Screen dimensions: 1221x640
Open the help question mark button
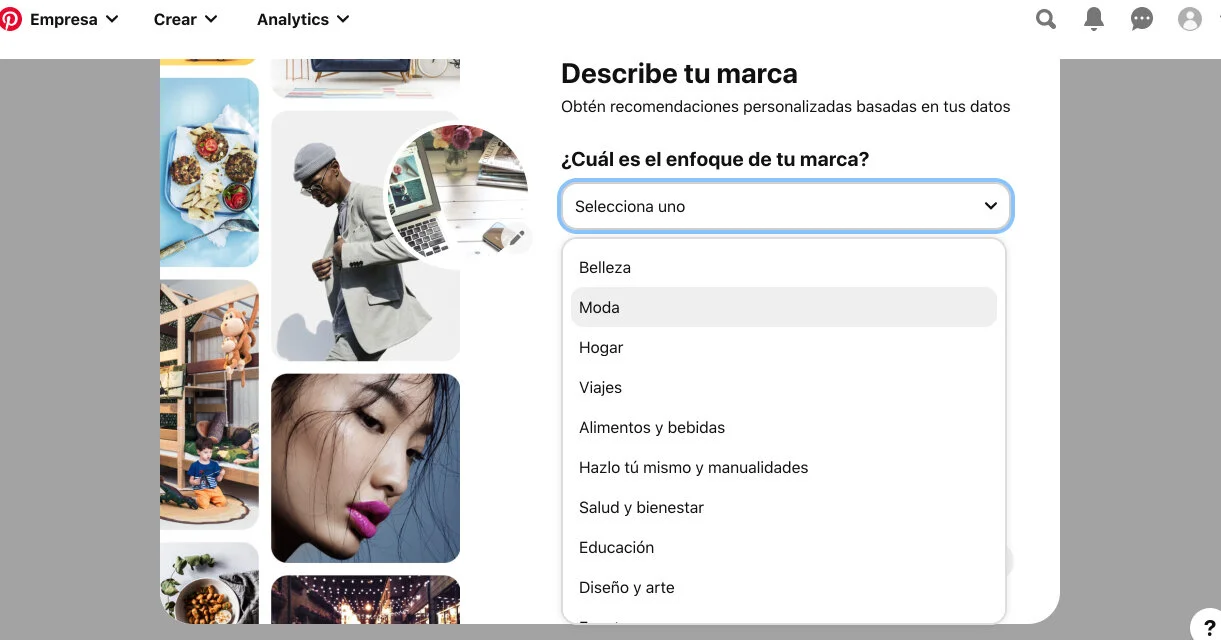tap(1209, 626)
